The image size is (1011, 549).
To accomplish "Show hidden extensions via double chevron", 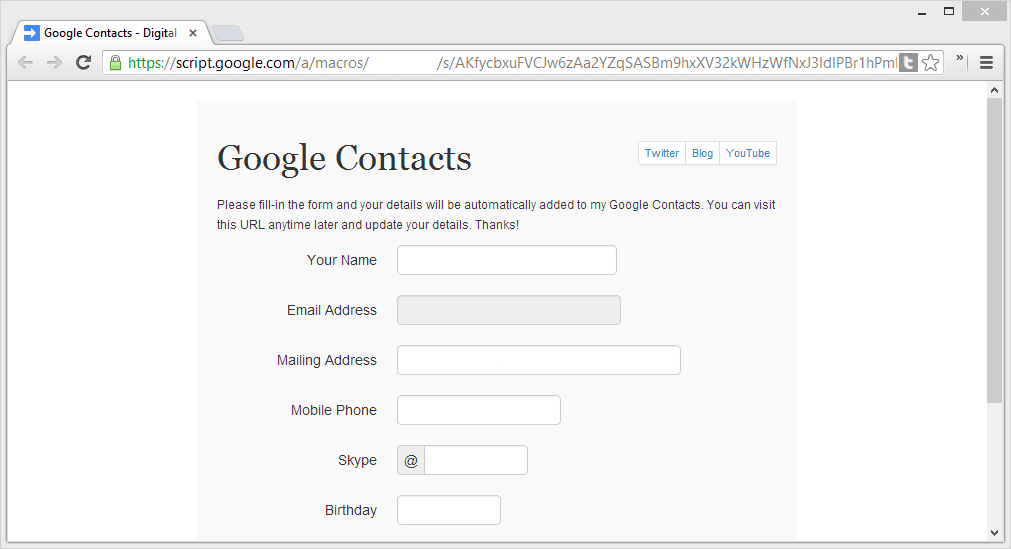I will [x=959, y=58].
